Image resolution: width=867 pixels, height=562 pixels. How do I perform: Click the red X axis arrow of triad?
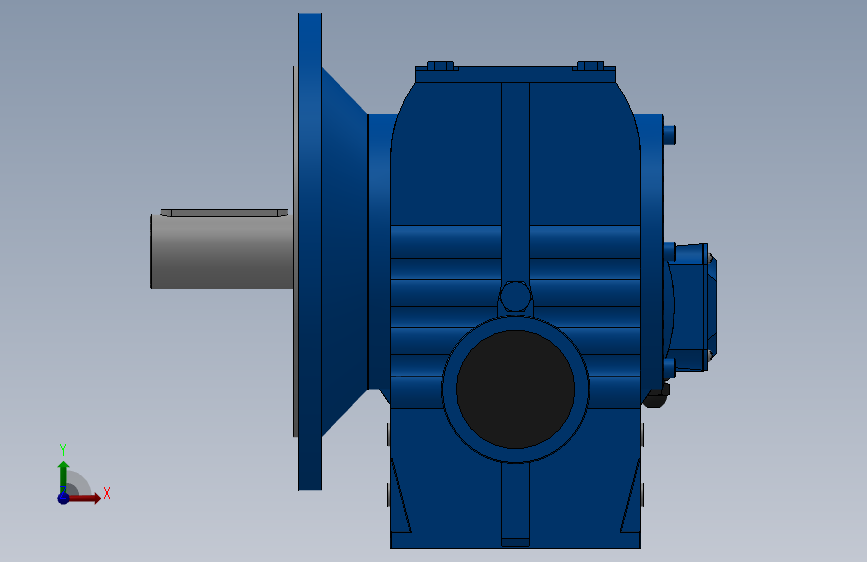(83, 498)
